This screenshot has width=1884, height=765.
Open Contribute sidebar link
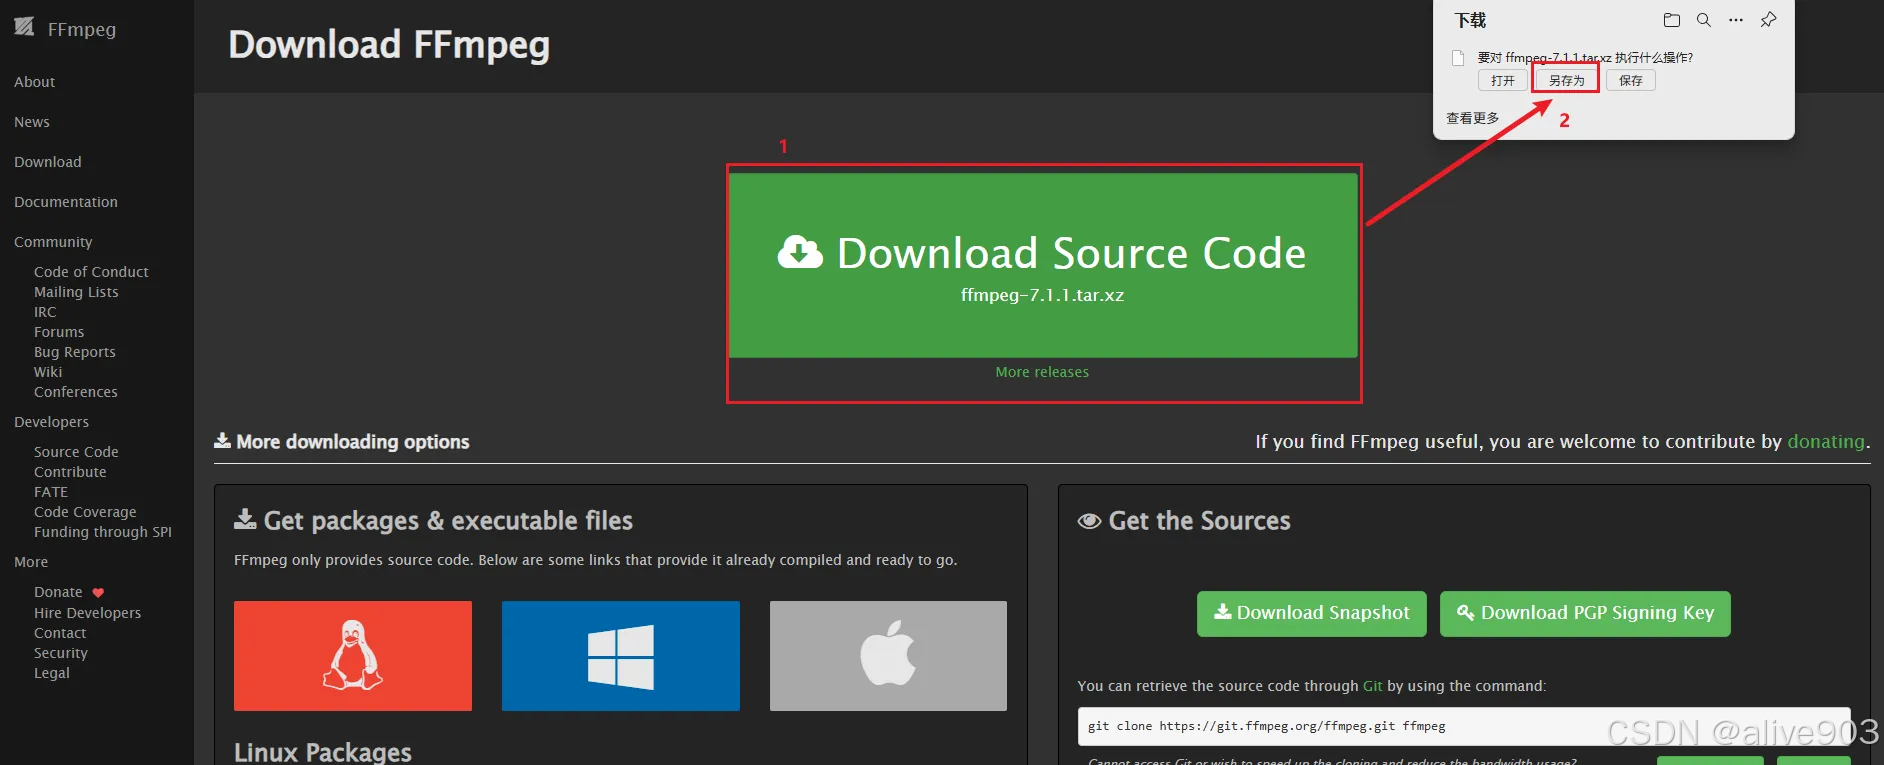click(70, 472)
